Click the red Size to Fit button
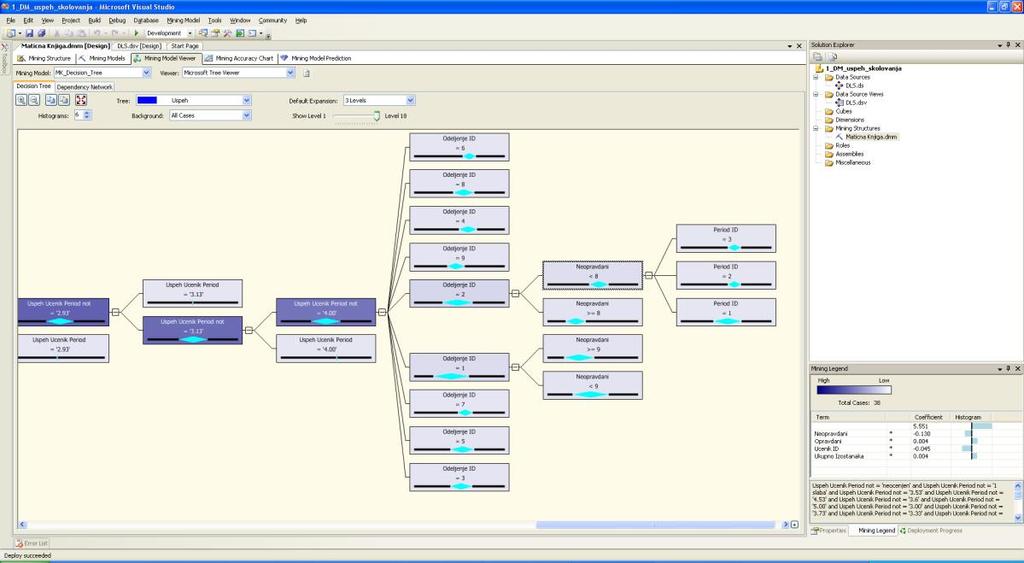This screenshot has height=563, width=1024. [x=81, y=100]
